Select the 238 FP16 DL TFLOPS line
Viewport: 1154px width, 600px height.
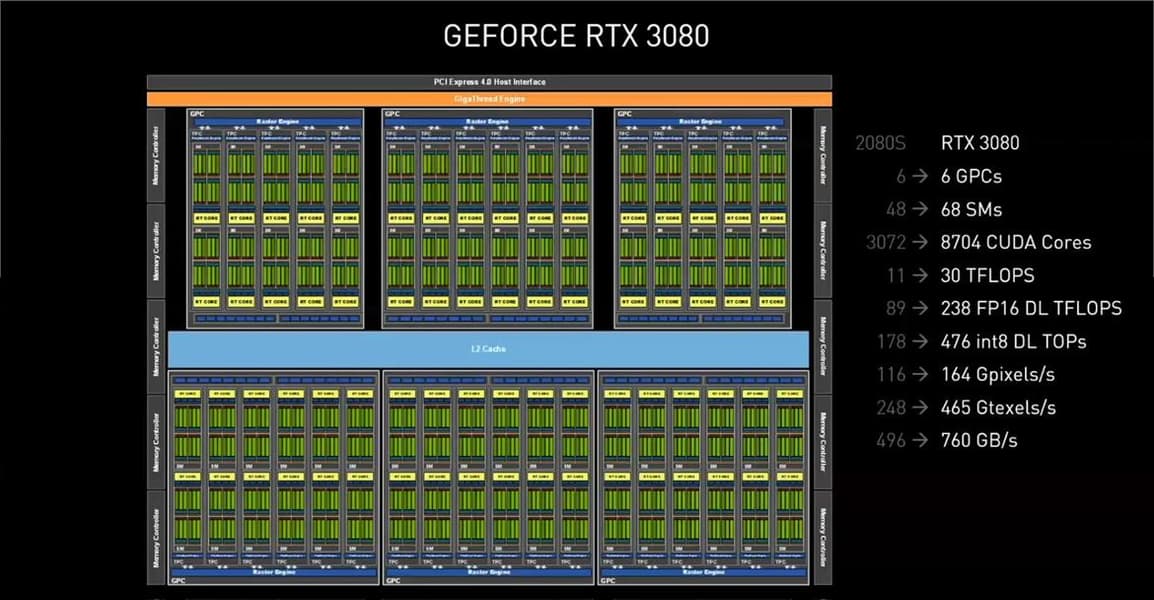click(1031, 308)
